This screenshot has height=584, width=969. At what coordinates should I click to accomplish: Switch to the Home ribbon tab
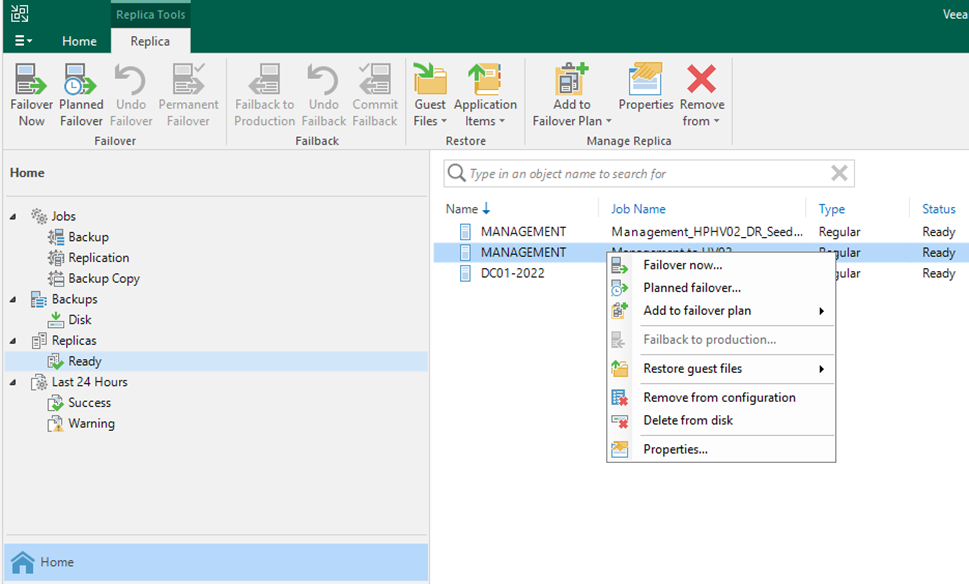pos(79,41)
